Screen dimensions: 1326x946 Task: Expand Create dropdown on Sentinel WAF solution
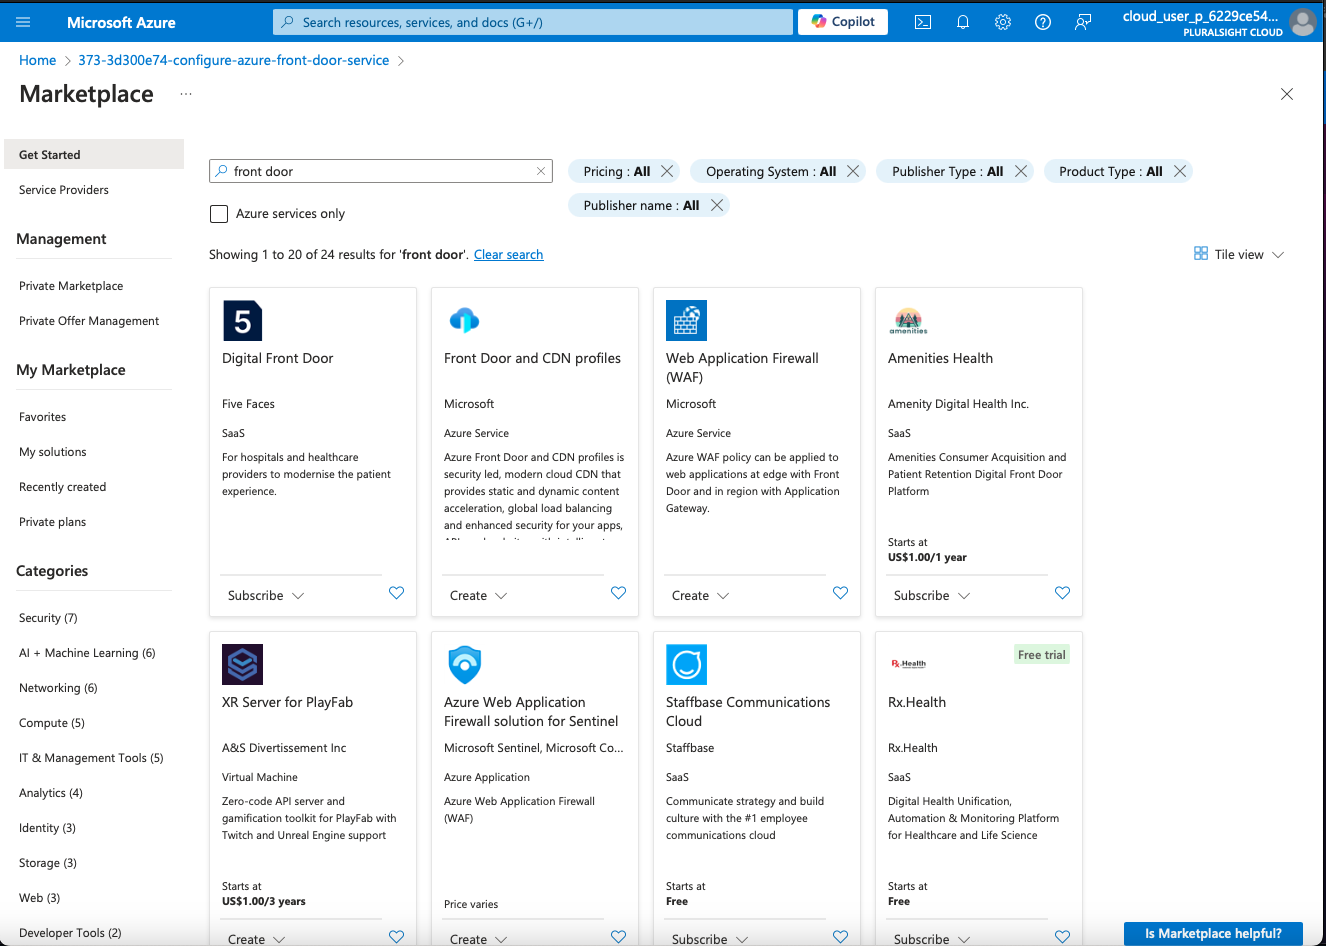pyautogui.click(x=502, y=940)
